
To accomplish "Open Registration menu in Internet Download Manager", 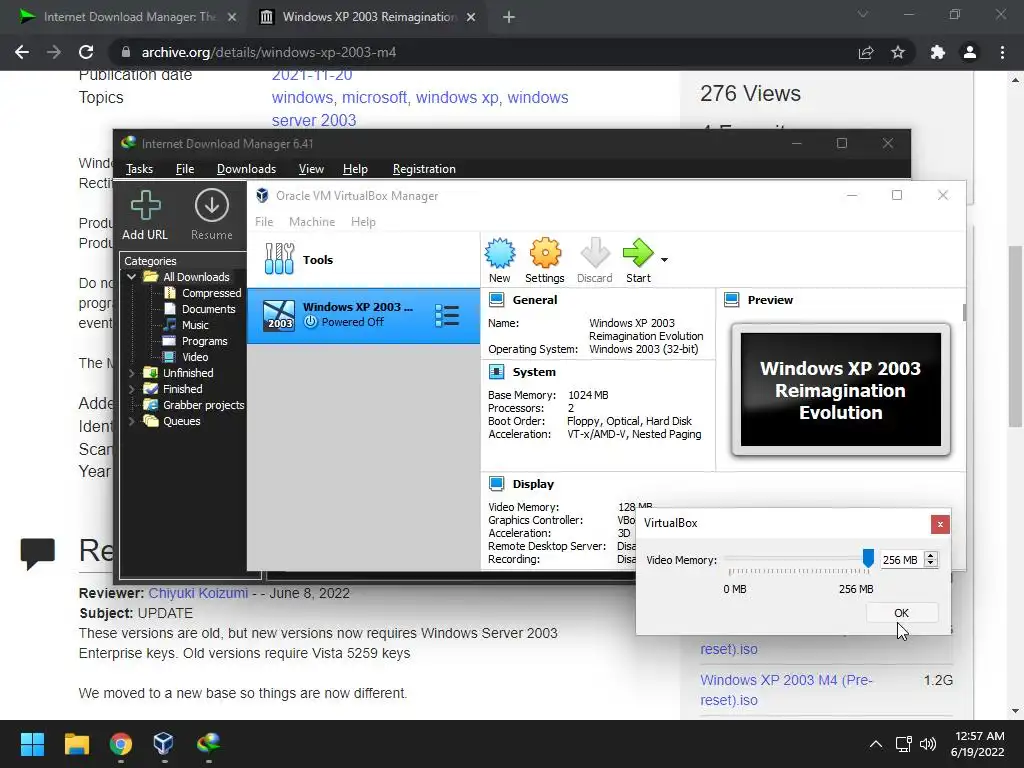I will coord(424,169).
